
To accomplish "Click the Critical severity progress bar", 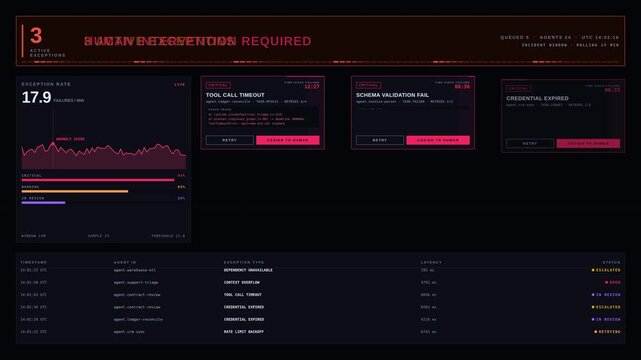I will tap(98, 180).
